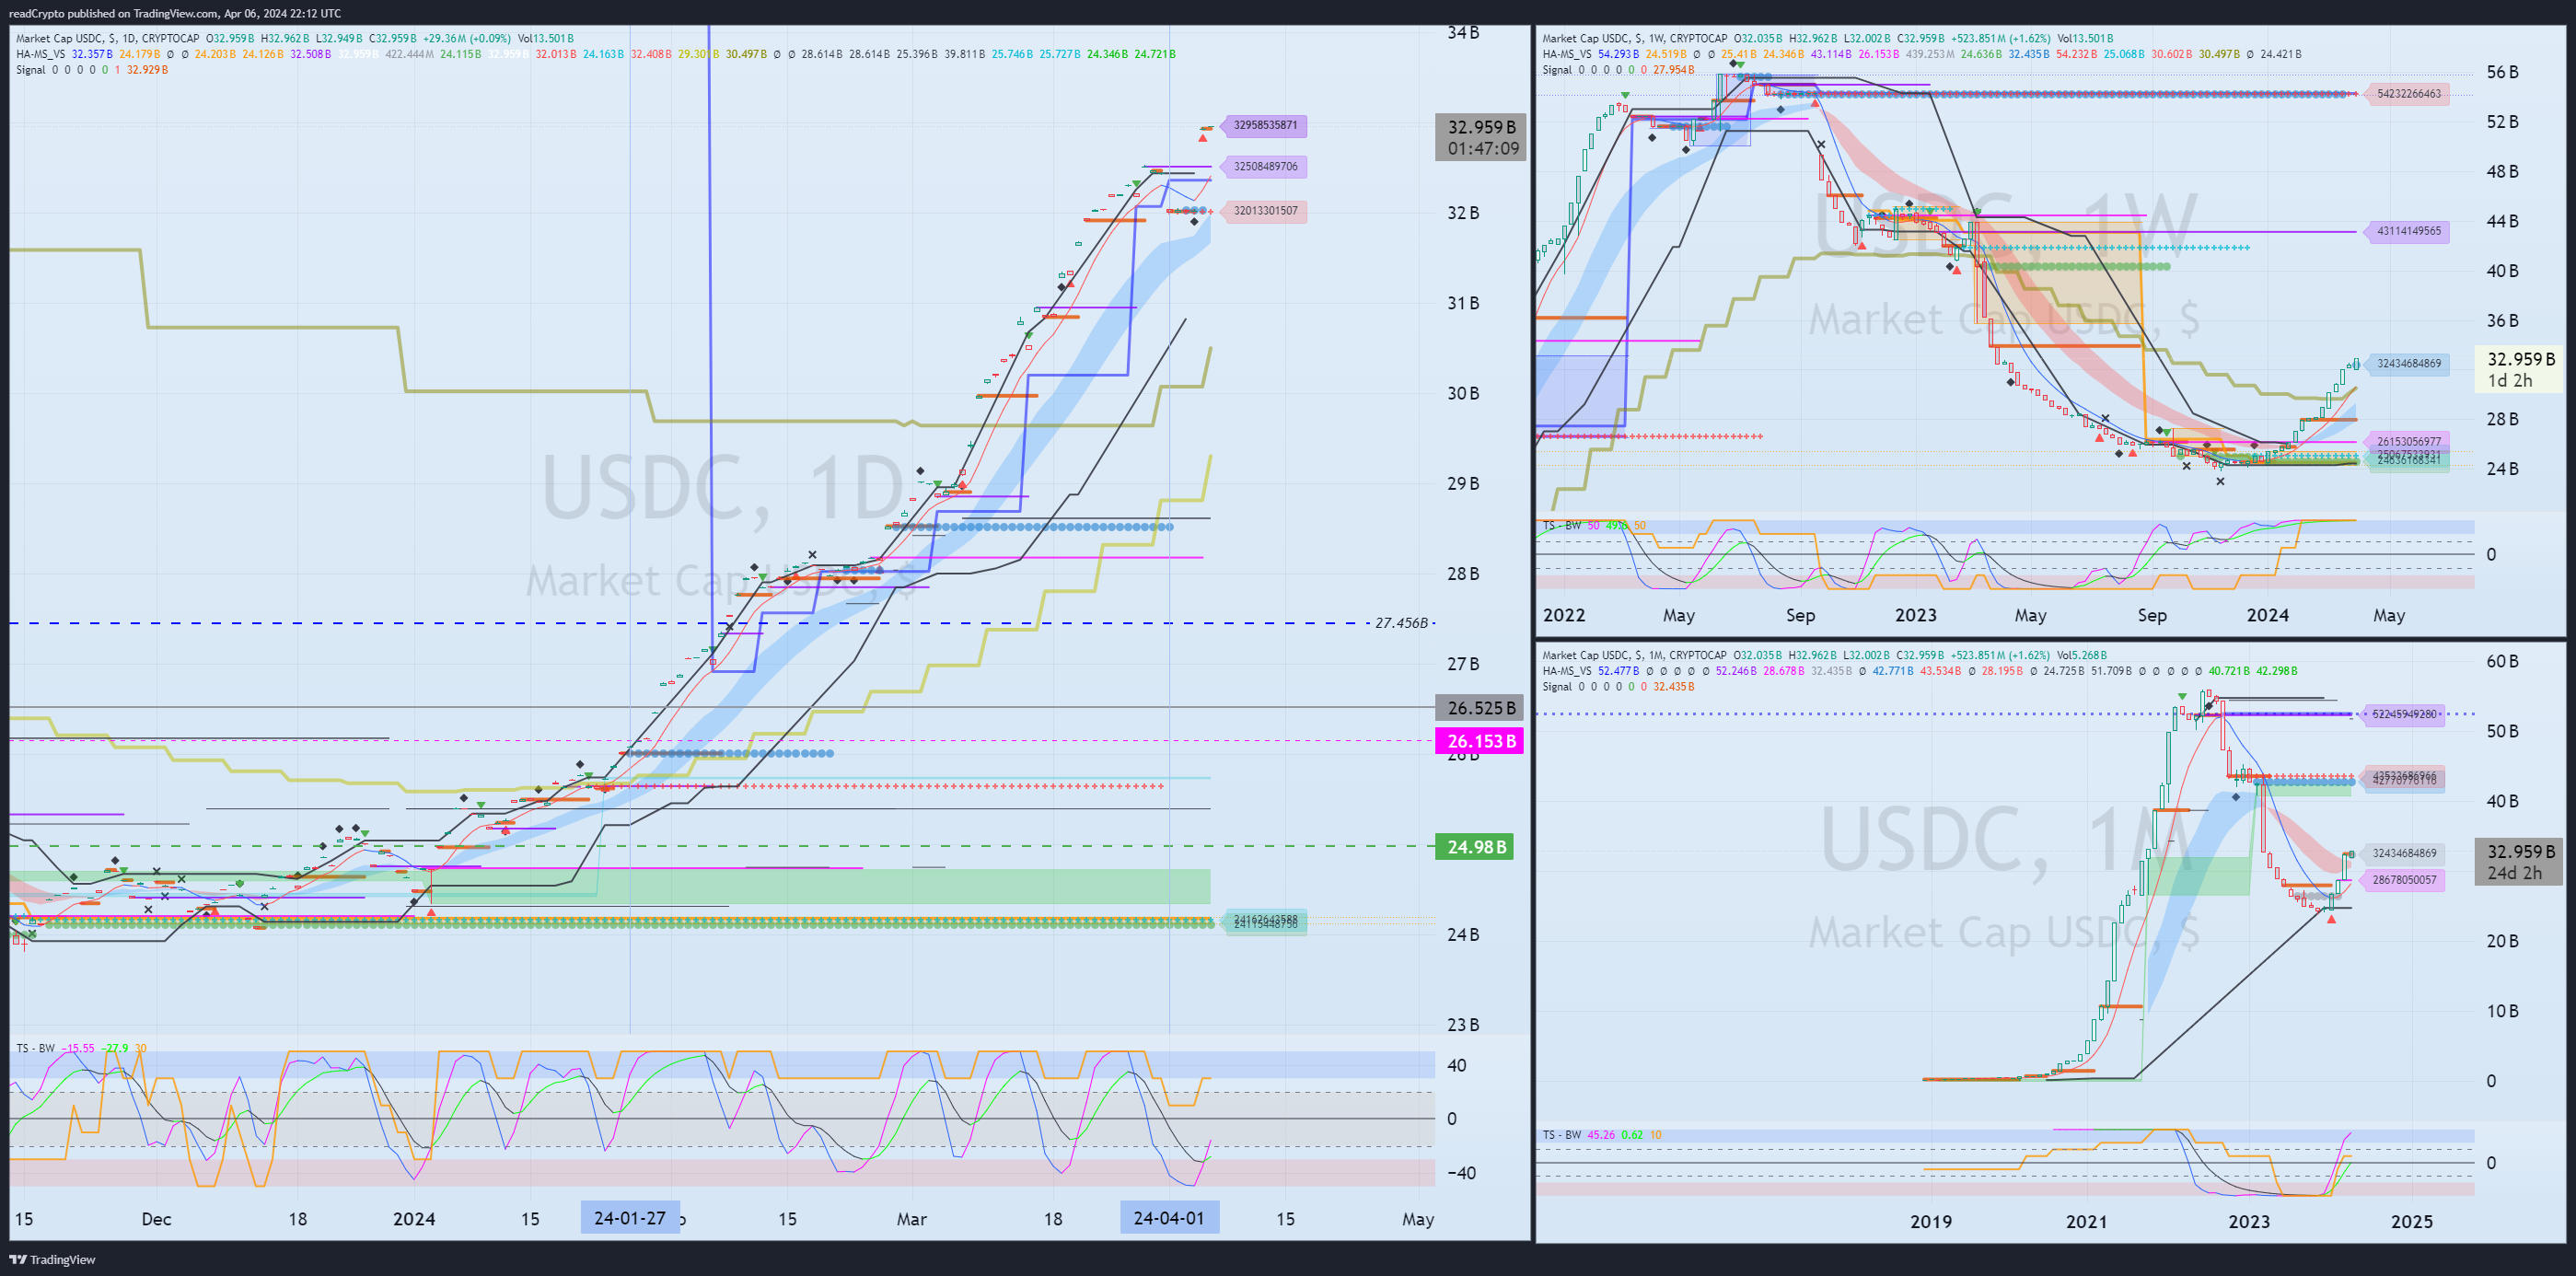This screenshot has height=1276, width=2576.
Task: Click the 23 B tick on 1D price axis
Action: click(x=1463, y=1025)
